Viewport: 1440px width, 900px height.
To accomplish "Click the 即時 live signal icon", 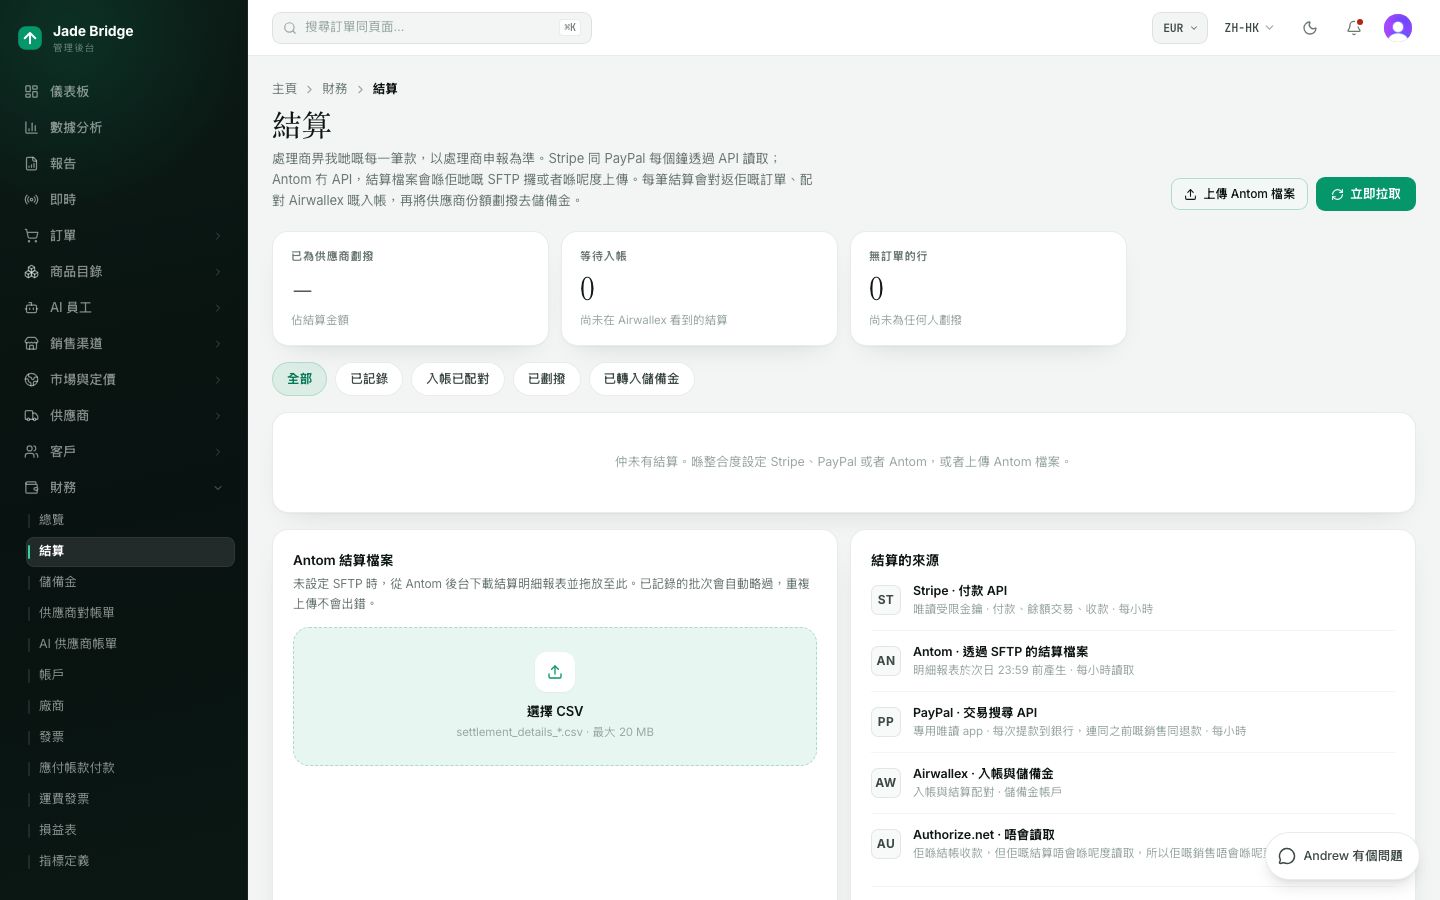I will (x=32, y=199).
